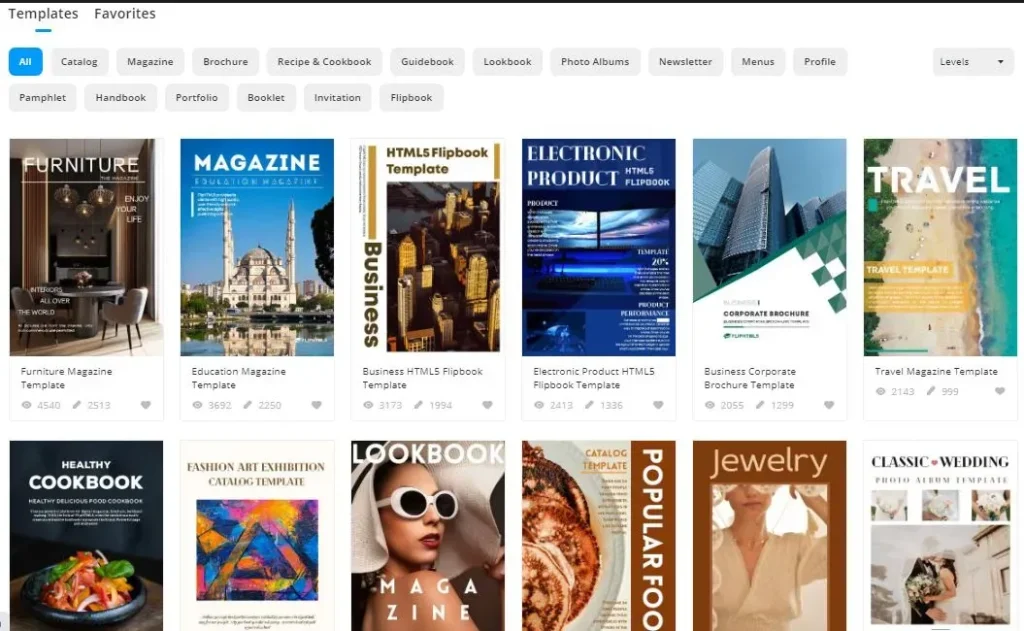The image size is (1024, 631).
Task: Choose the Flipbook category filter
Action: (x=411, y=98)
